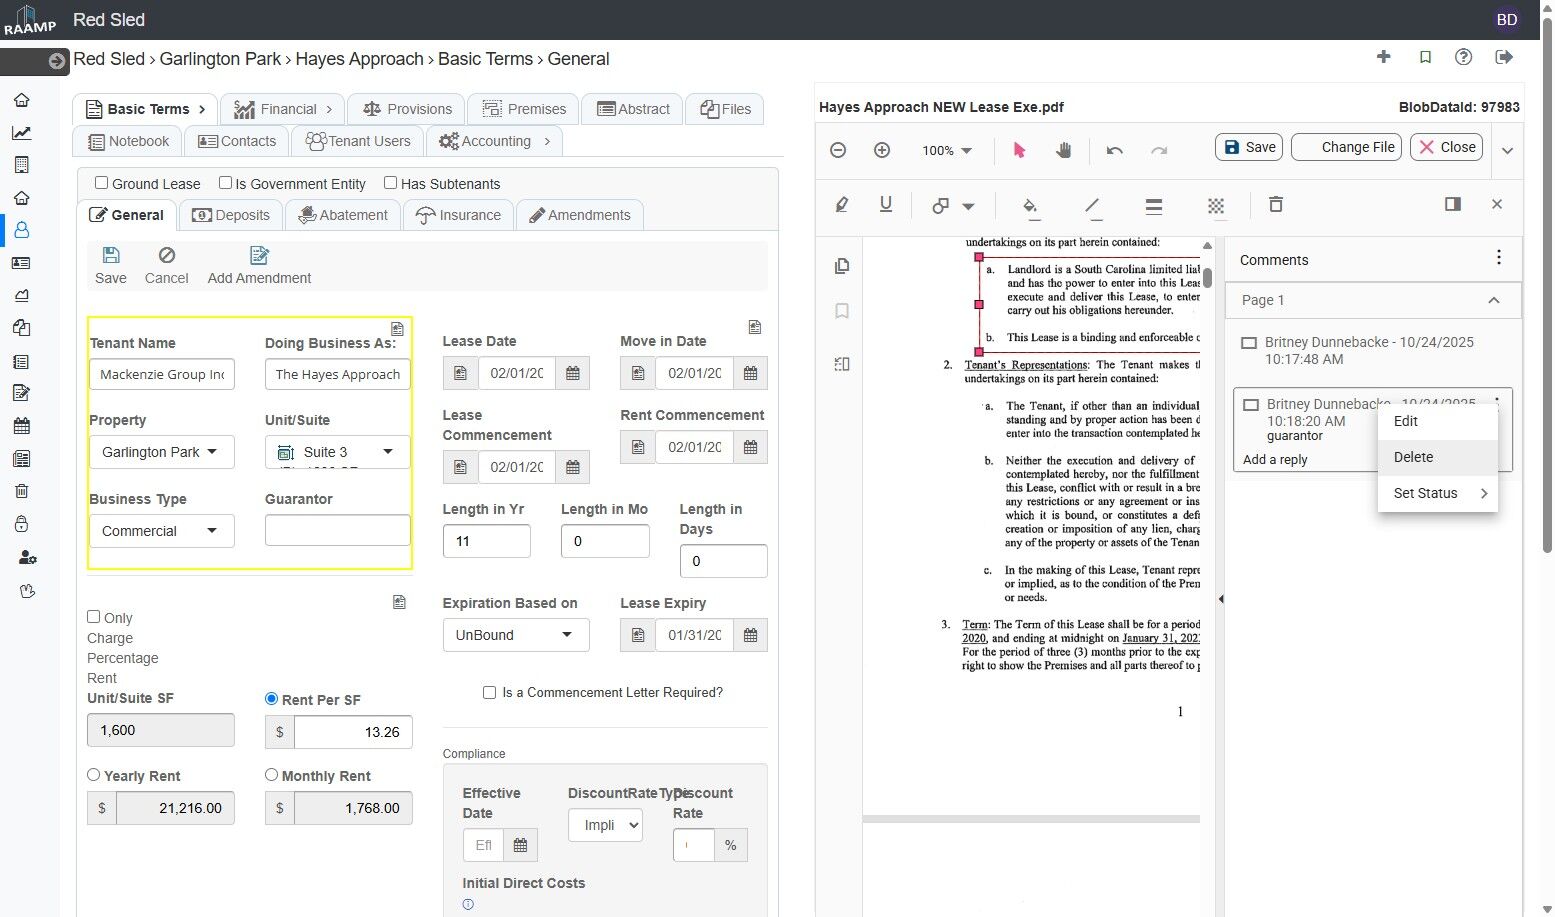Expand the Expiration Based on dropdown
This screenshot has height=917, width=1555.
515,635
